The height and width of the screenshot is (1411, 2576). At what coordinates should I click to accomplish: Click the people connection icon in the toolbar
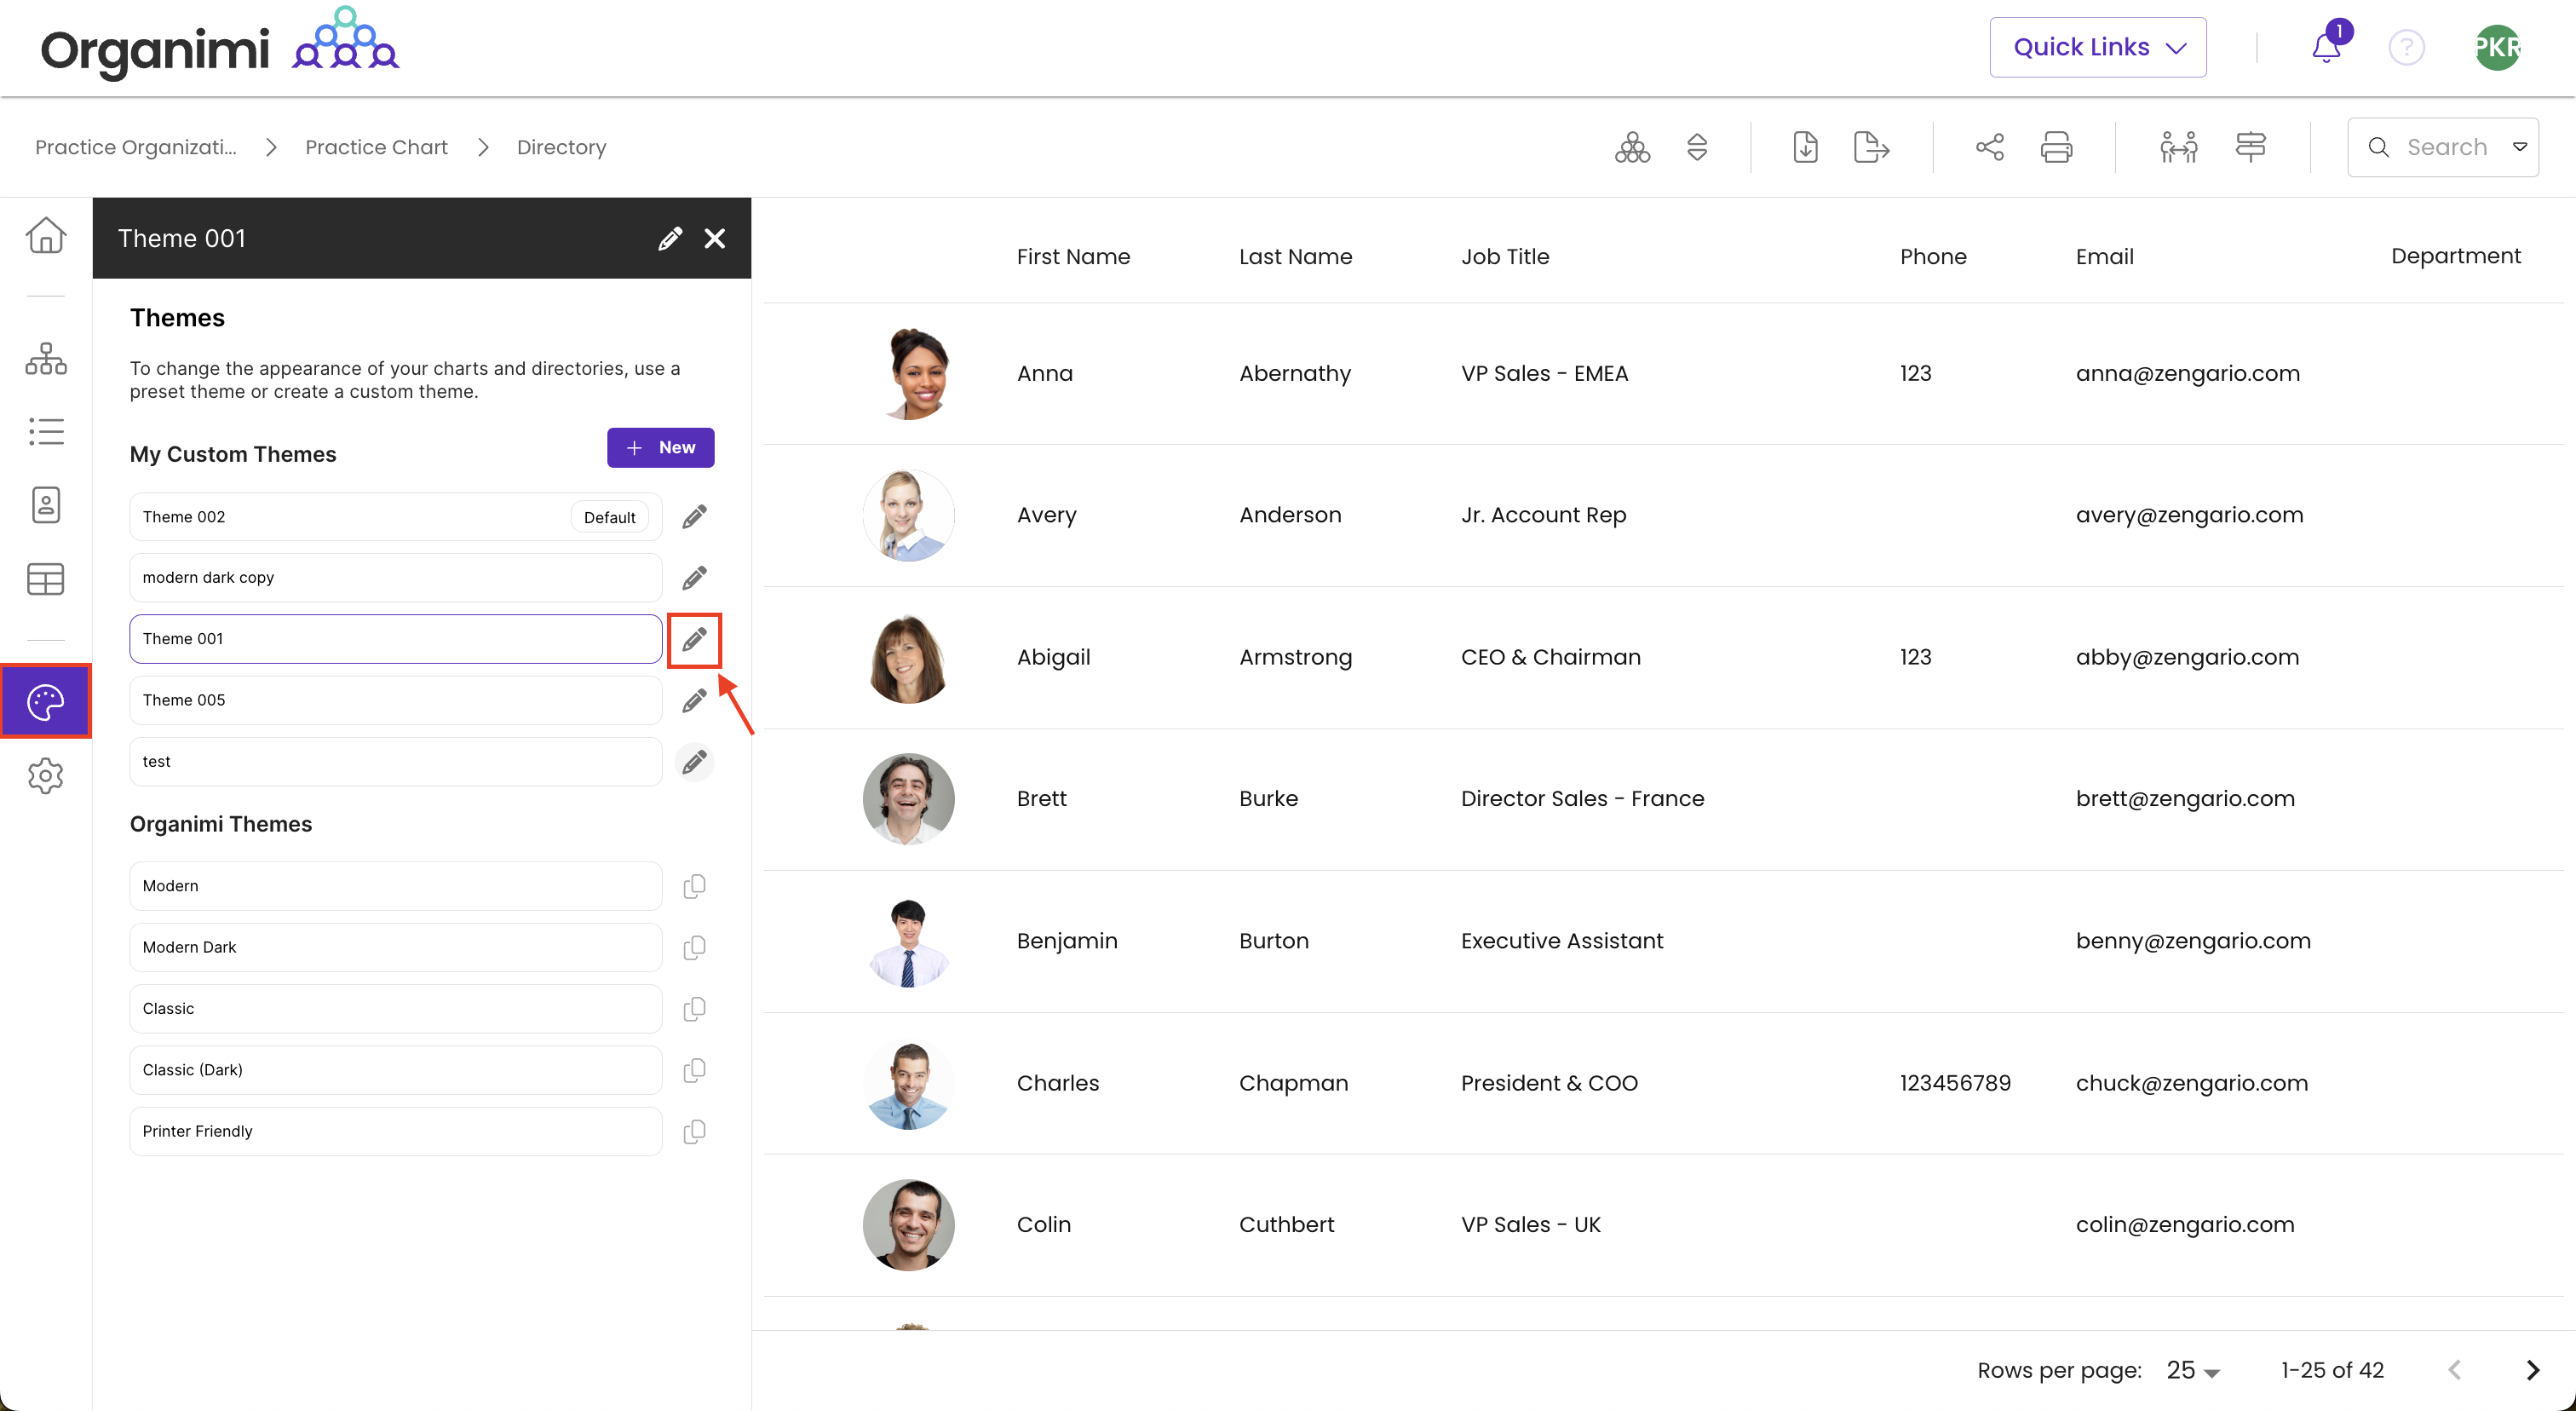click(x=2178, y=147)
